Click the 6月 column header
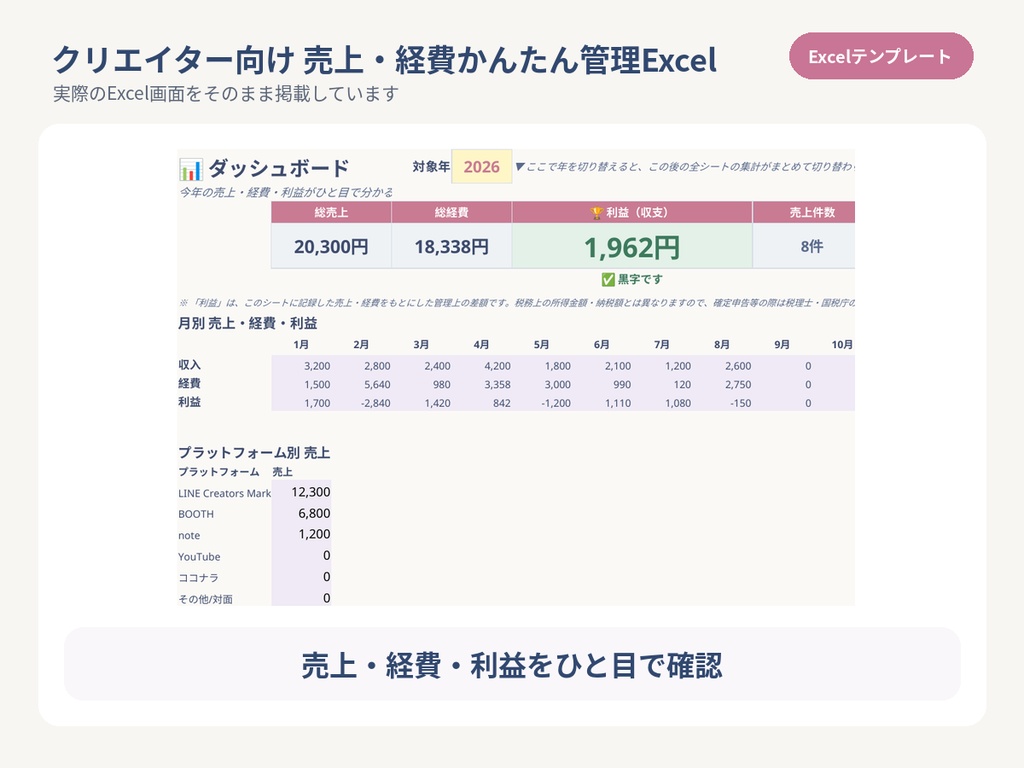This screenshot has width=1024, height=768. (x=601, y=344)
